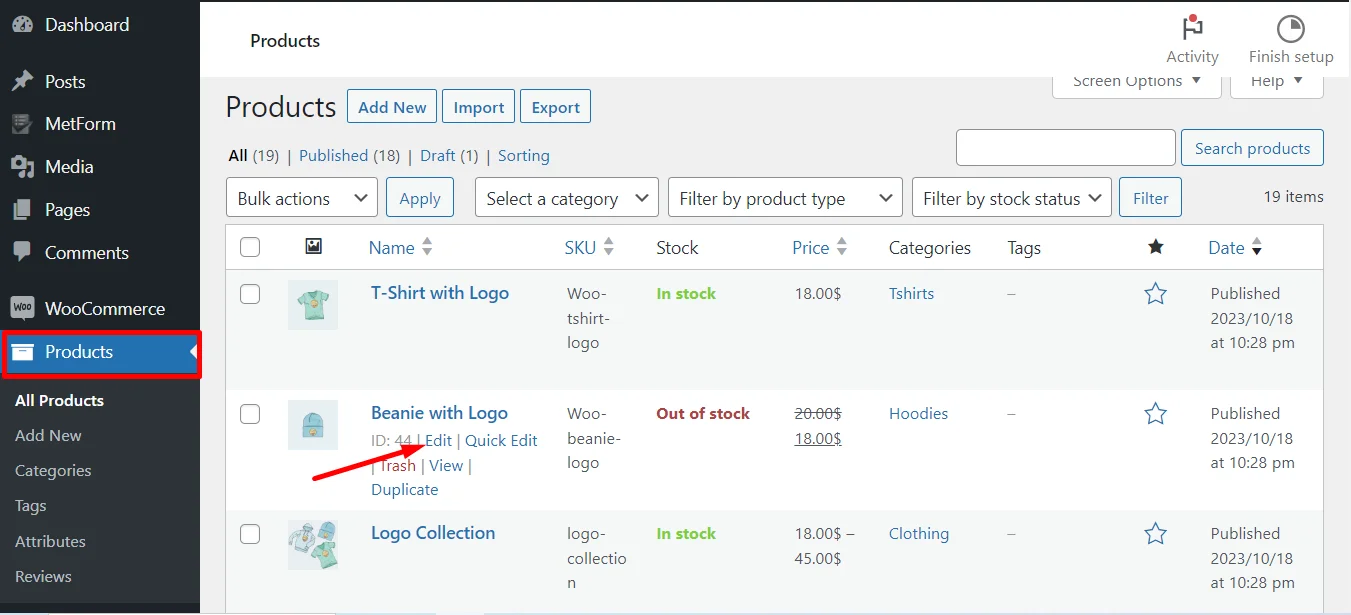Tick the select-all products checkbox
The image size is (1351, 615).
[250, 247]
